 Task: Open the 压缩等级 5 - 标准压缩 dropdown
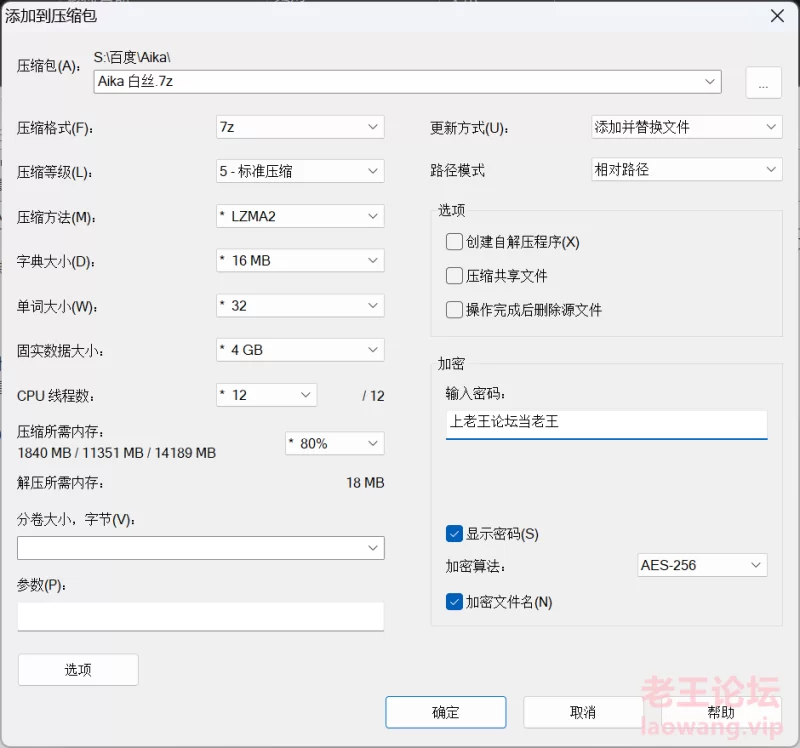(300, 171)
